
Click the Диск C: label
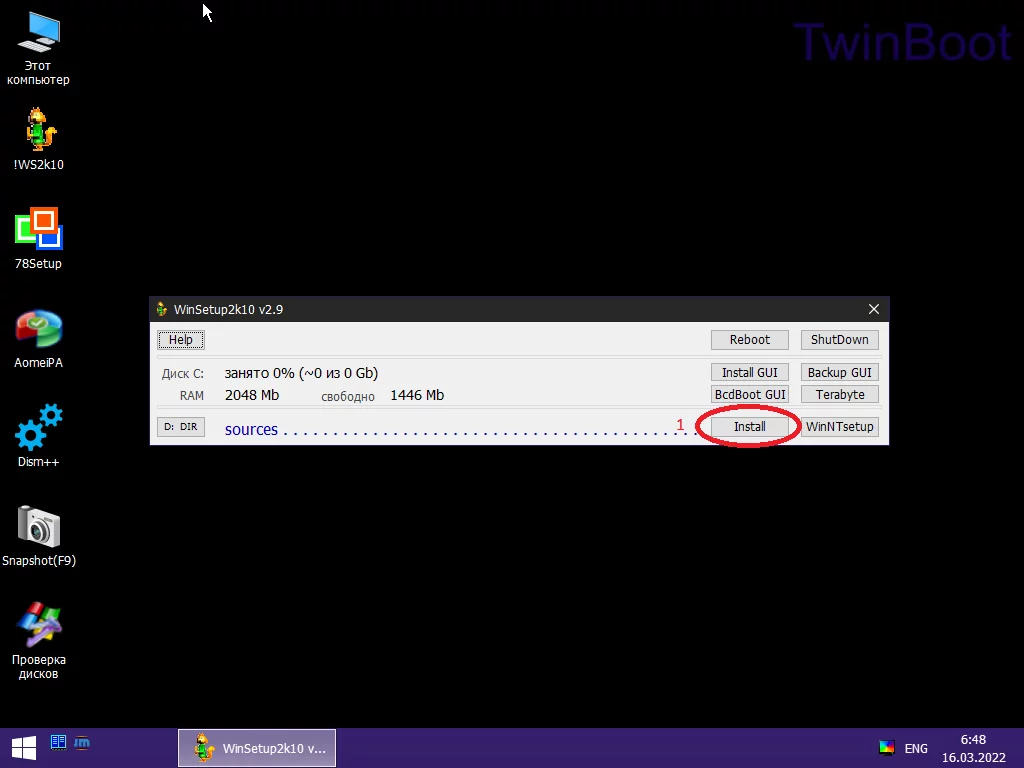(183, 374)
